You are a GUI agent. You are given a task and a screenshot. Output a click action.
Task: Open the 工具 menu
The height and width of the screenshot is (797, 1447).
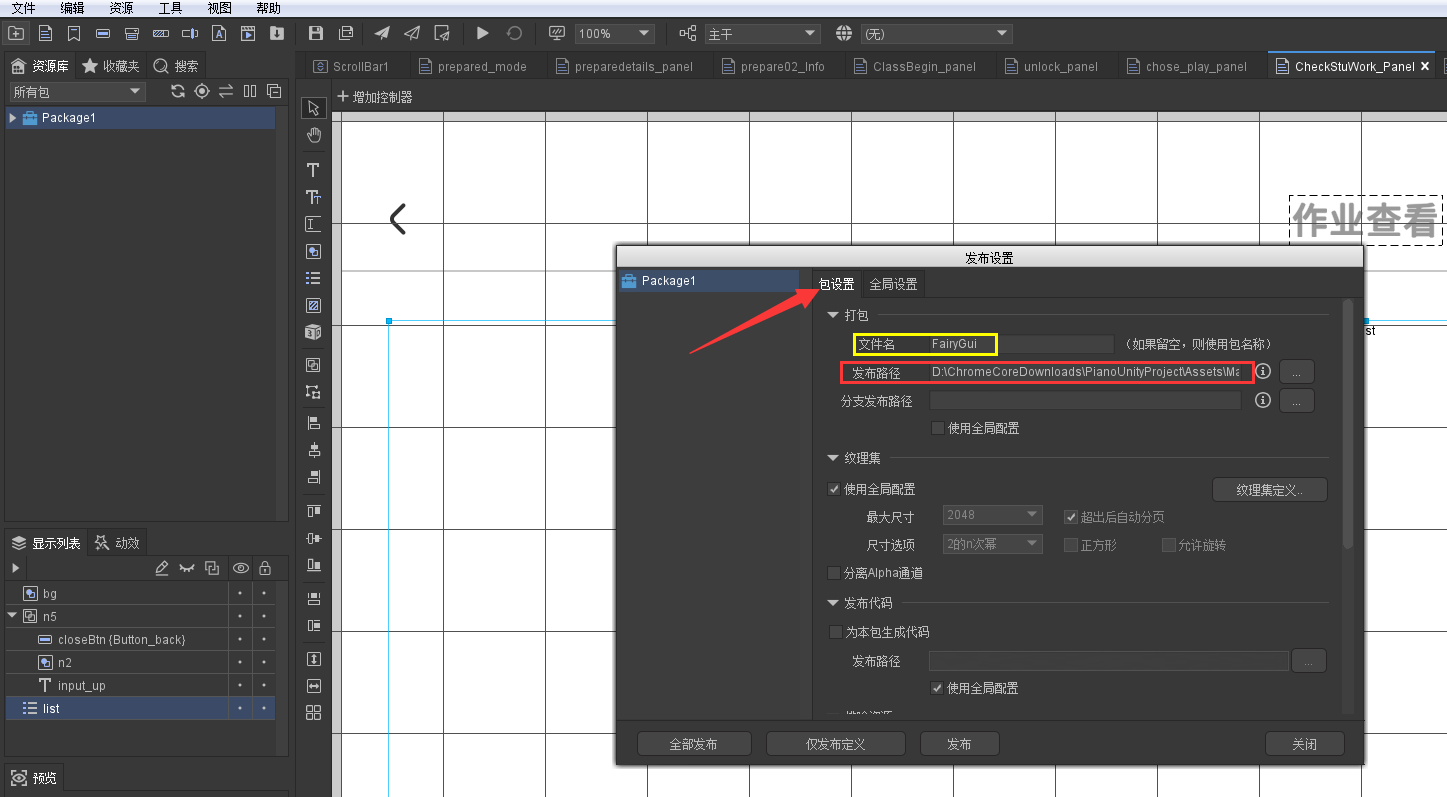click(170, 8)
